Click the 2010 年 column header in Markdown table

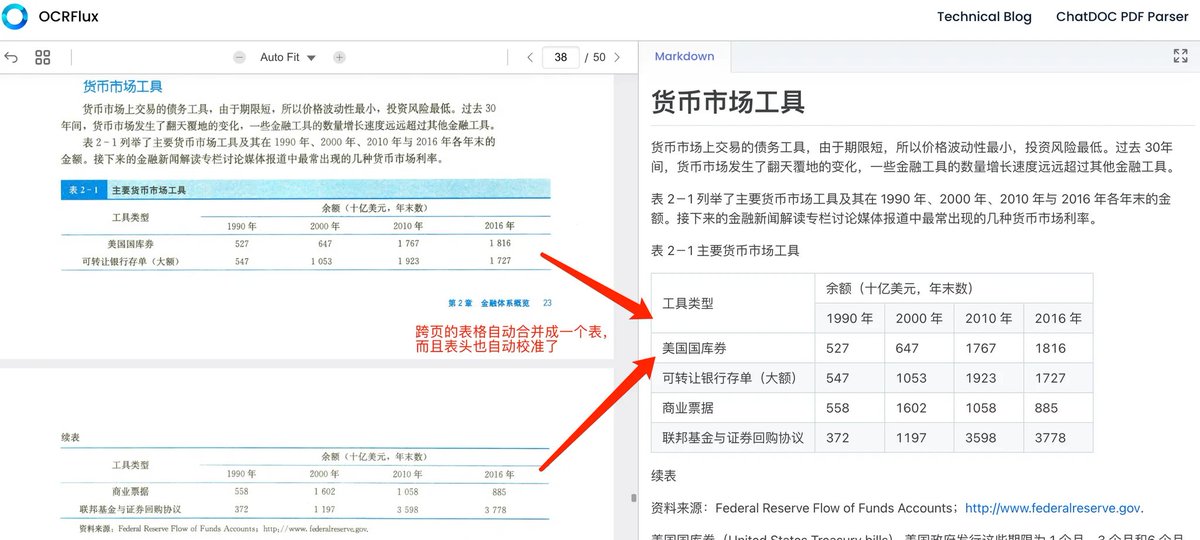[x=988, y=319]
